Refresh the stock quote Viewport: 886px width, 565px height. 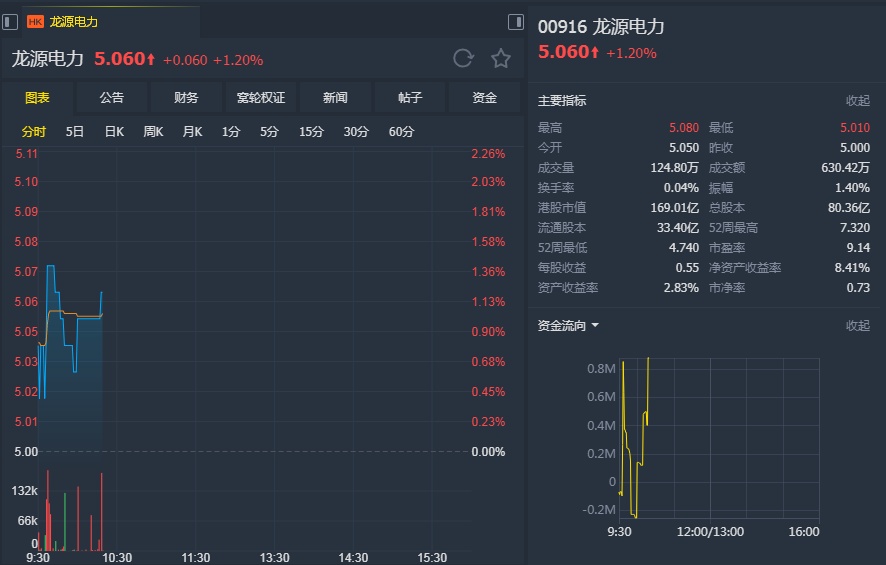coord(463,58)
